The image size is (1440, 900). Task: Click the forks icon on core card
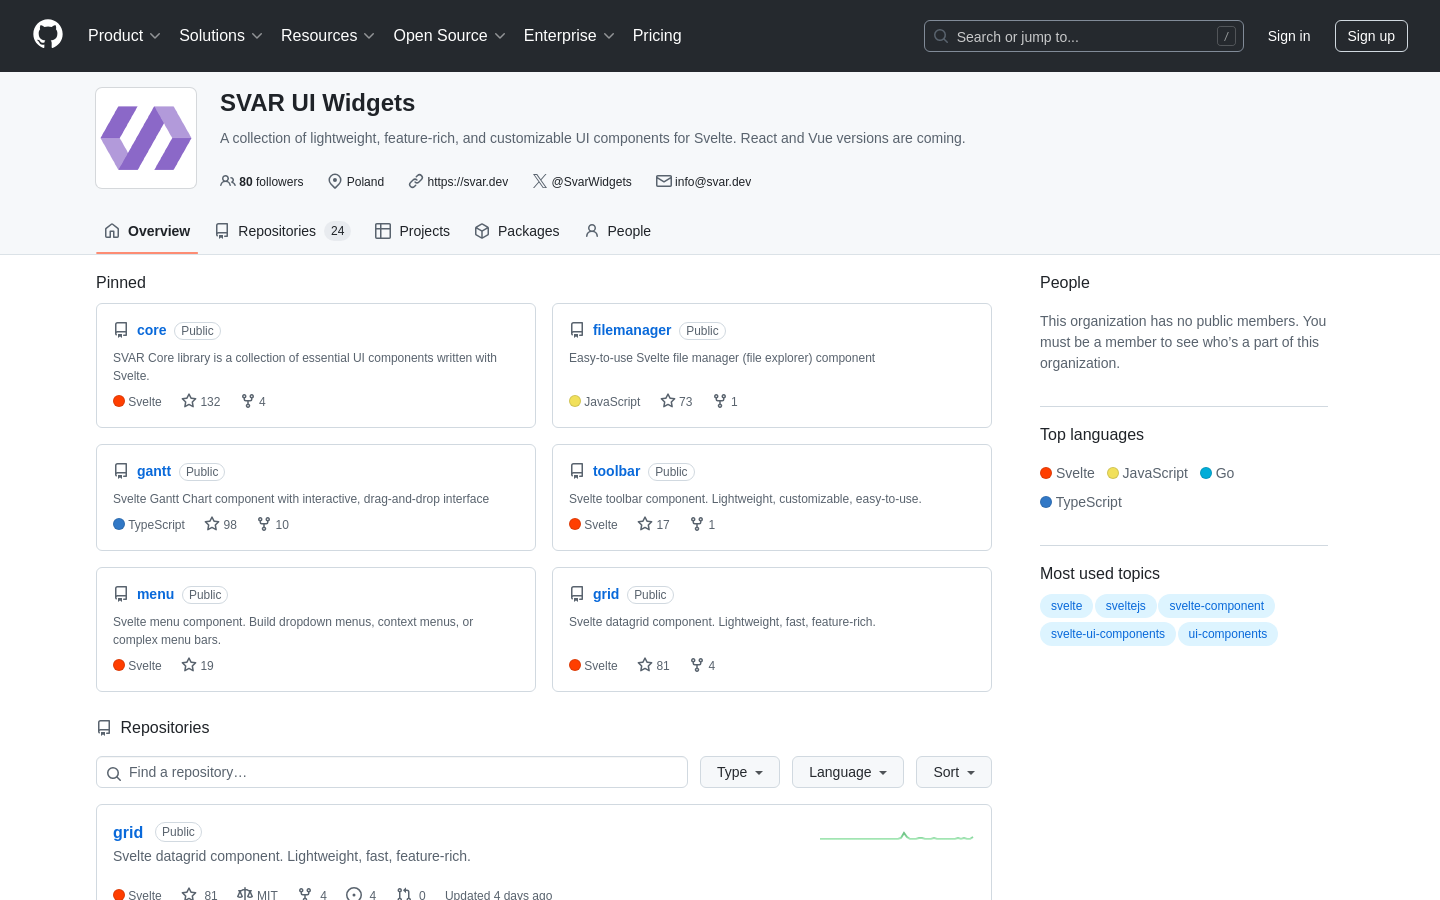248,401
